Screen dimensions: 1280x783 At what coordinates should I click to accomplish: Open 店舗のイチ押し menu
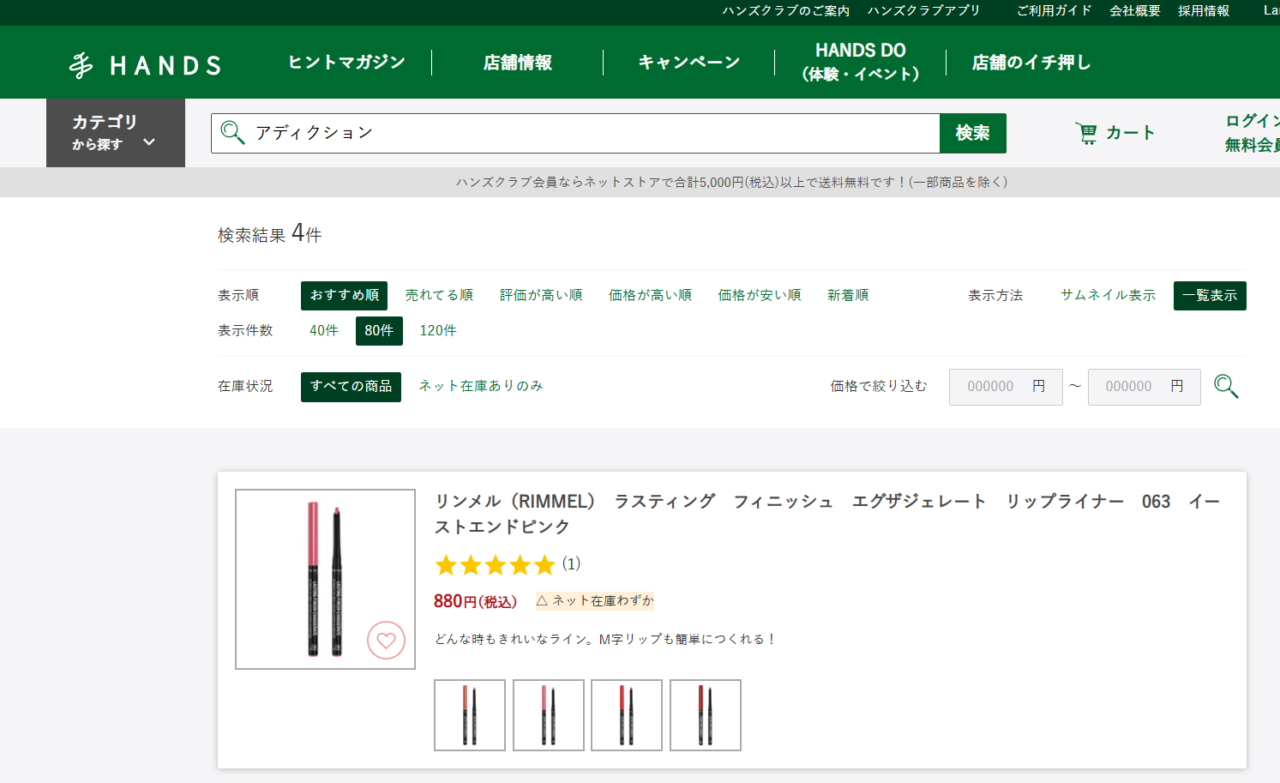click(x=1031, y=62)
